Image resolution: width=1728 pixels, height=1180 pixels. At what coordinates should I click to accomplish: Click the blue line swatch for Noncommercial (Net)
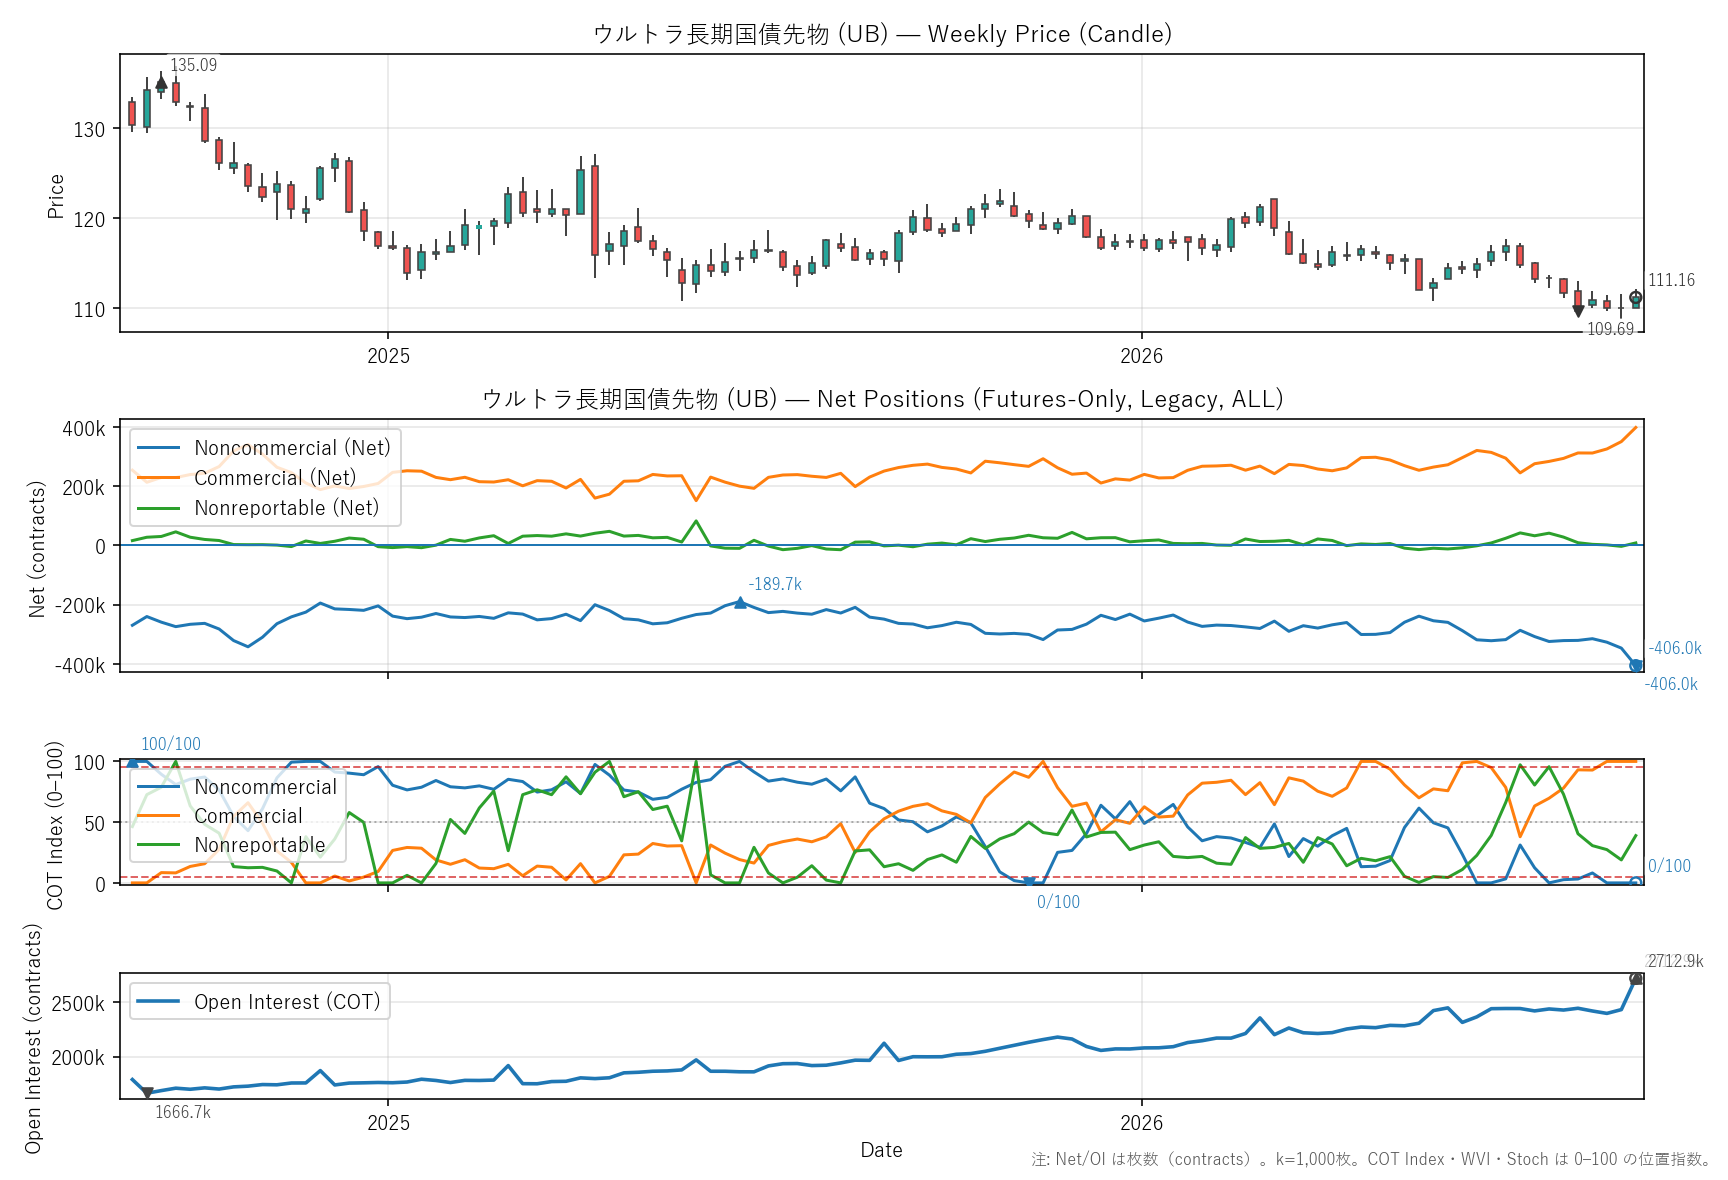point(159,448)
